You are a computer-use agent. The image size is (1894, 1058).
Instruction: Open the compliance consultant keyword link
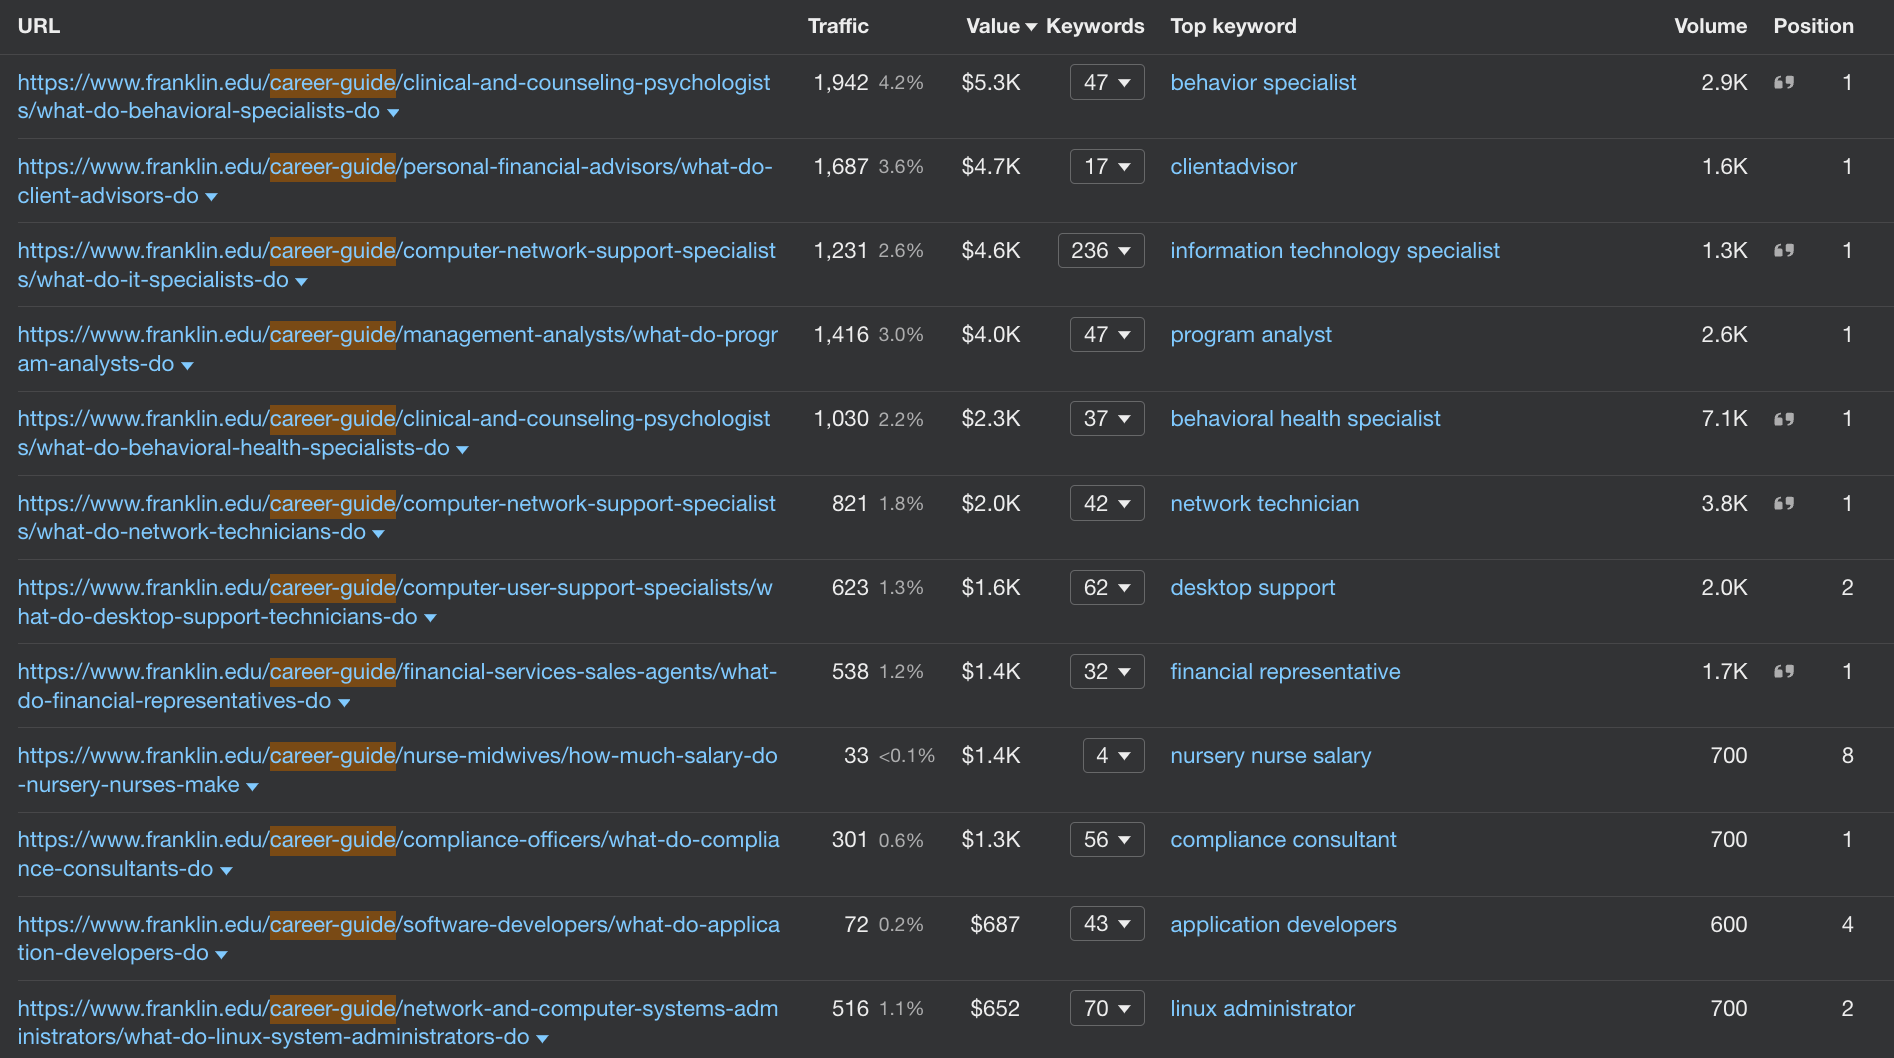tap(1283, 839)
